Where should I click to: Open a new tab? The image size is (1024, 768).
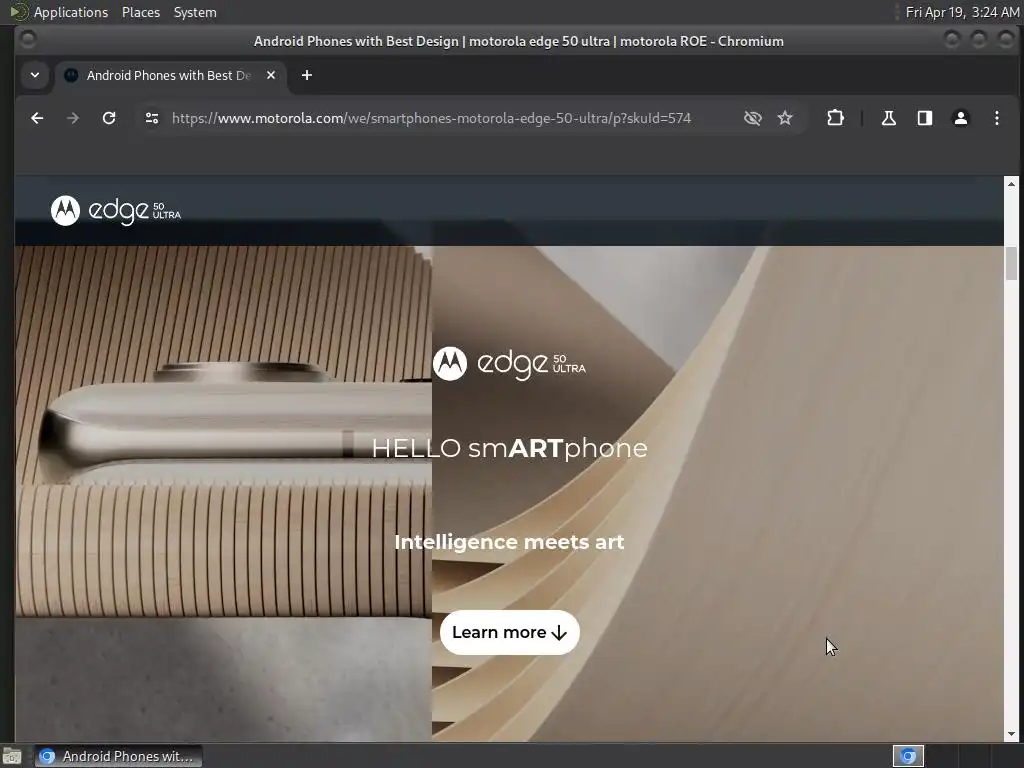(x=306, y=75)
